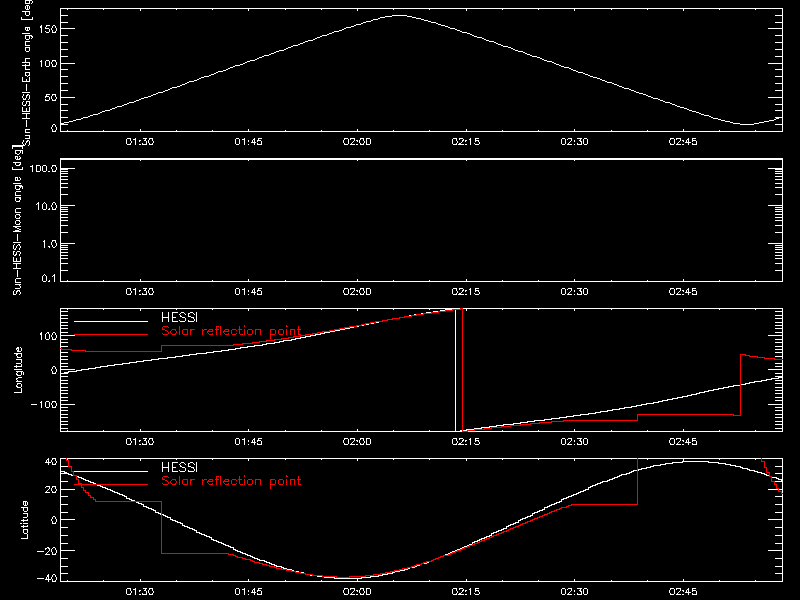800x600 pixels.
Task: Select Solar reflection point label in Latitude plot
Action: pos(231,481)
